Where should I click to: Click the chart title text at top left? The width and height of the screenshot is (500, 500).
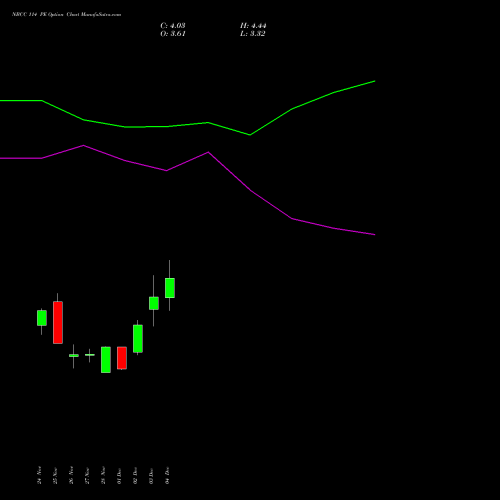tap(67, 15)
